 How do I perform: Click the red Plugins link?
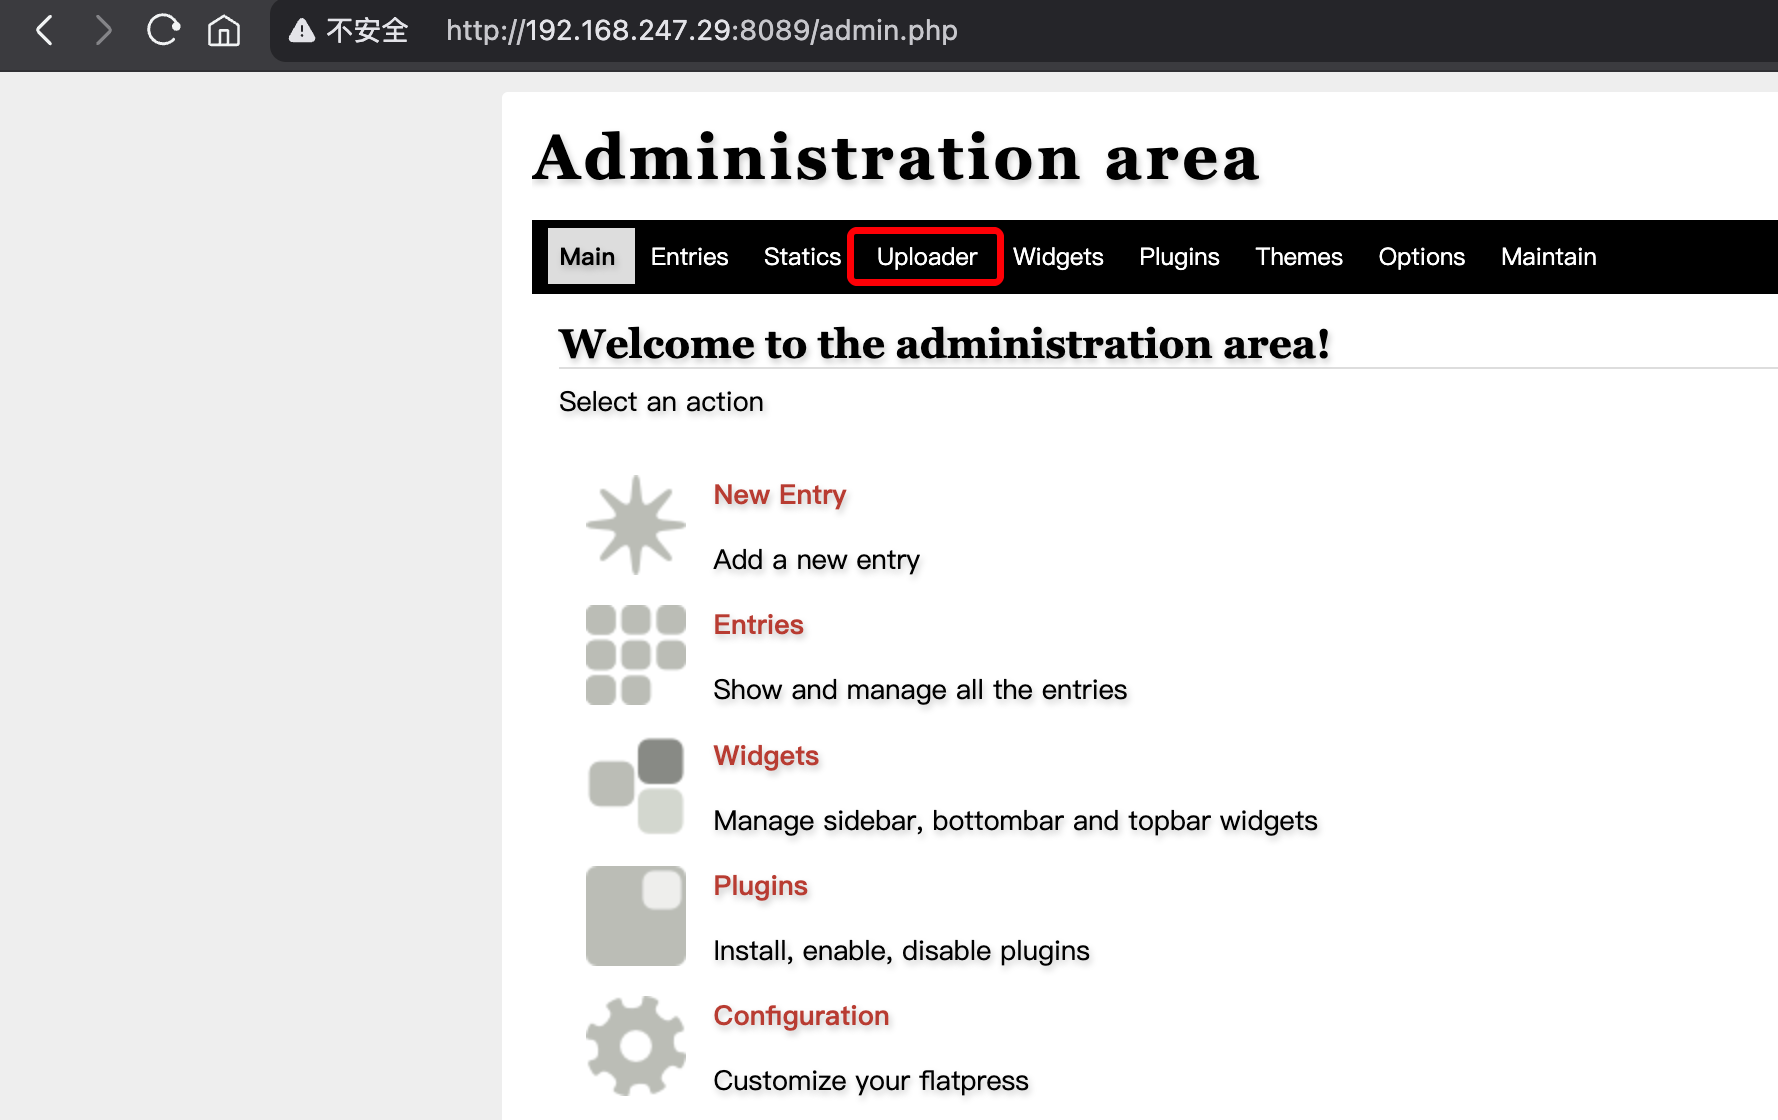click(x=760, y=886)
